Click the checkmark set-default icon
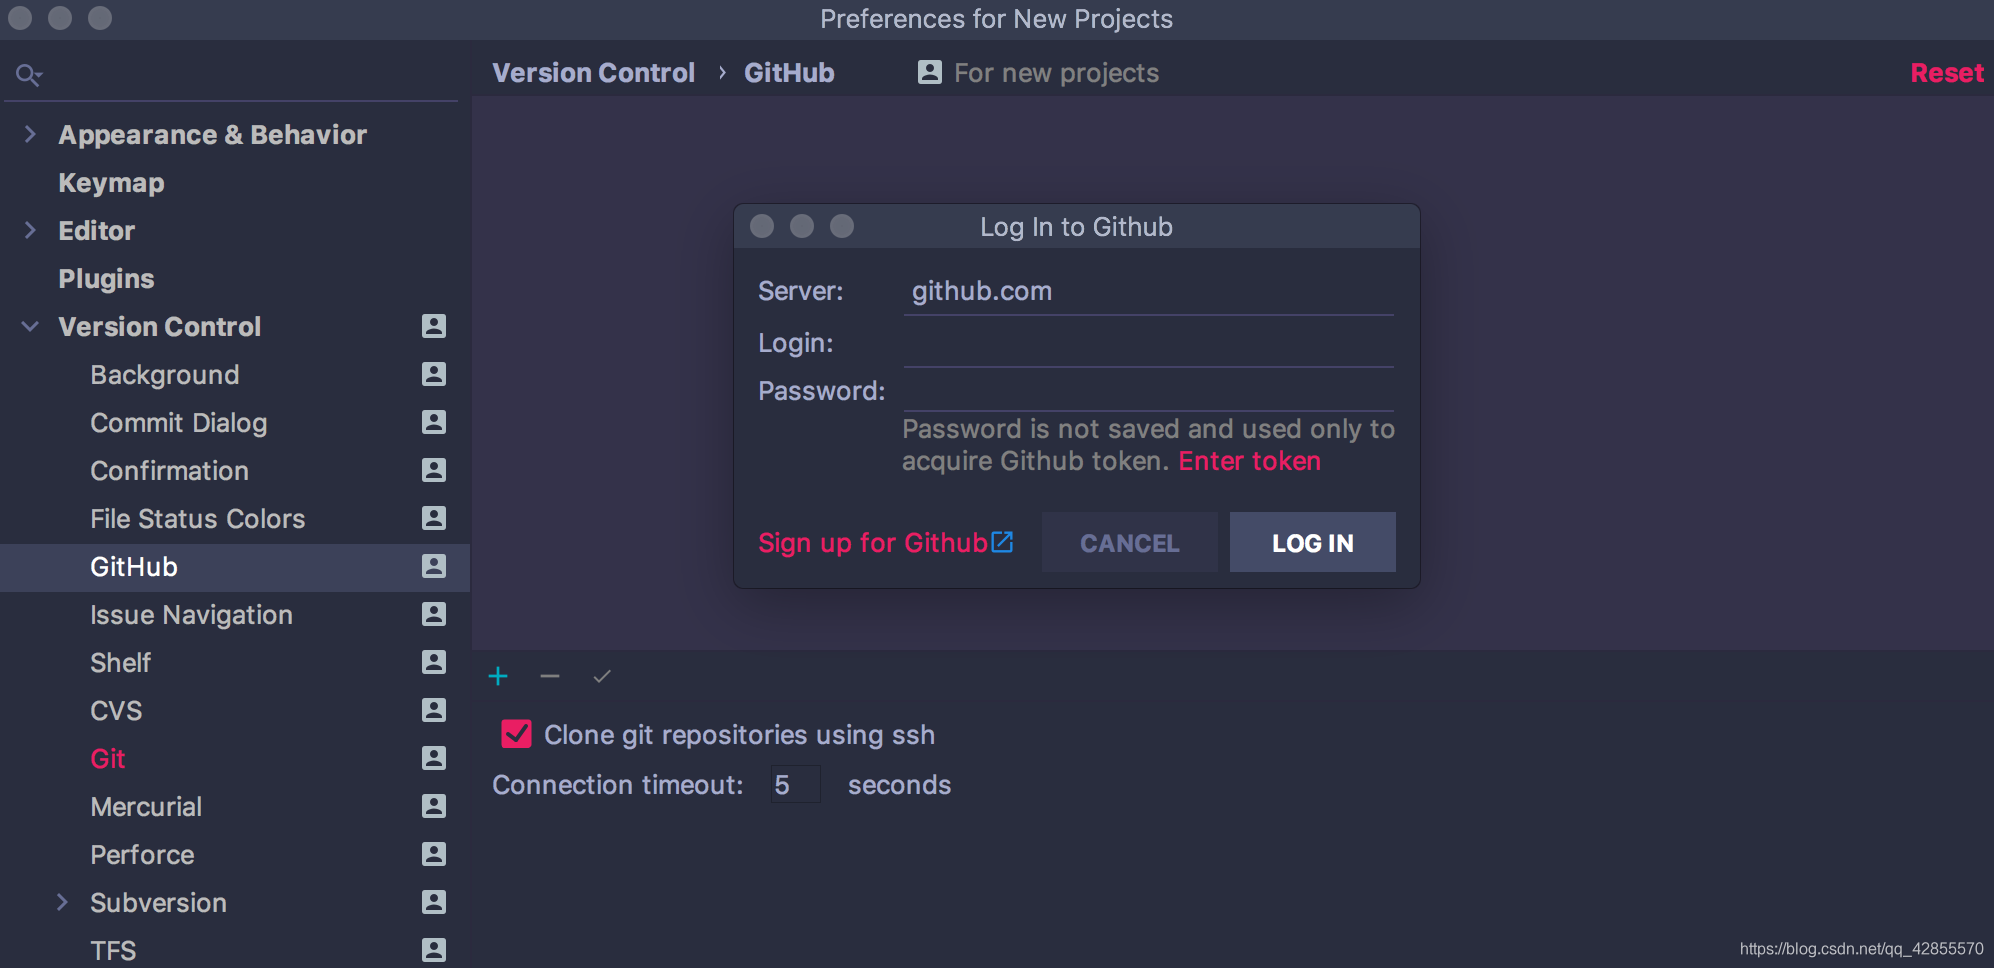This screenshot has height=968, width=1994. [602, 677]
